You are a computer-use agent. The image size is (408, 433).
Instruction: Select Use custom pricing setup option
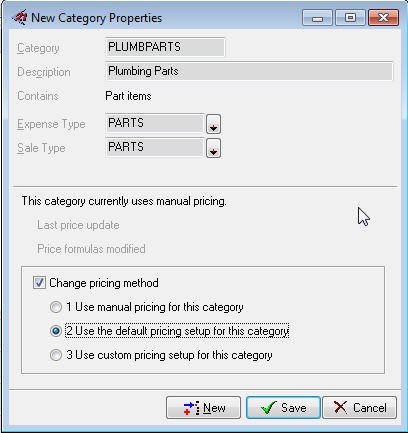[x=56, y=355]
